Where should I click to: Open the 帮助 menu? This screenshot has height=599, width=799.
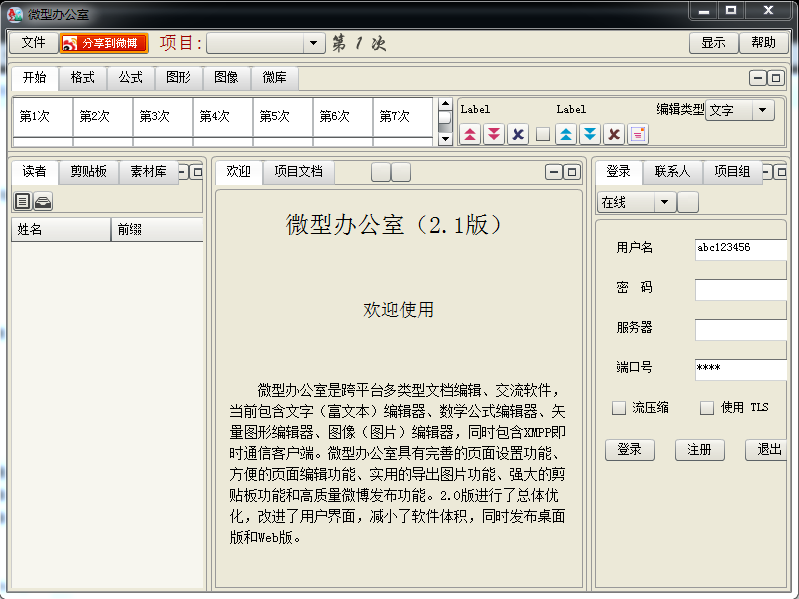[x=763, y=43]
